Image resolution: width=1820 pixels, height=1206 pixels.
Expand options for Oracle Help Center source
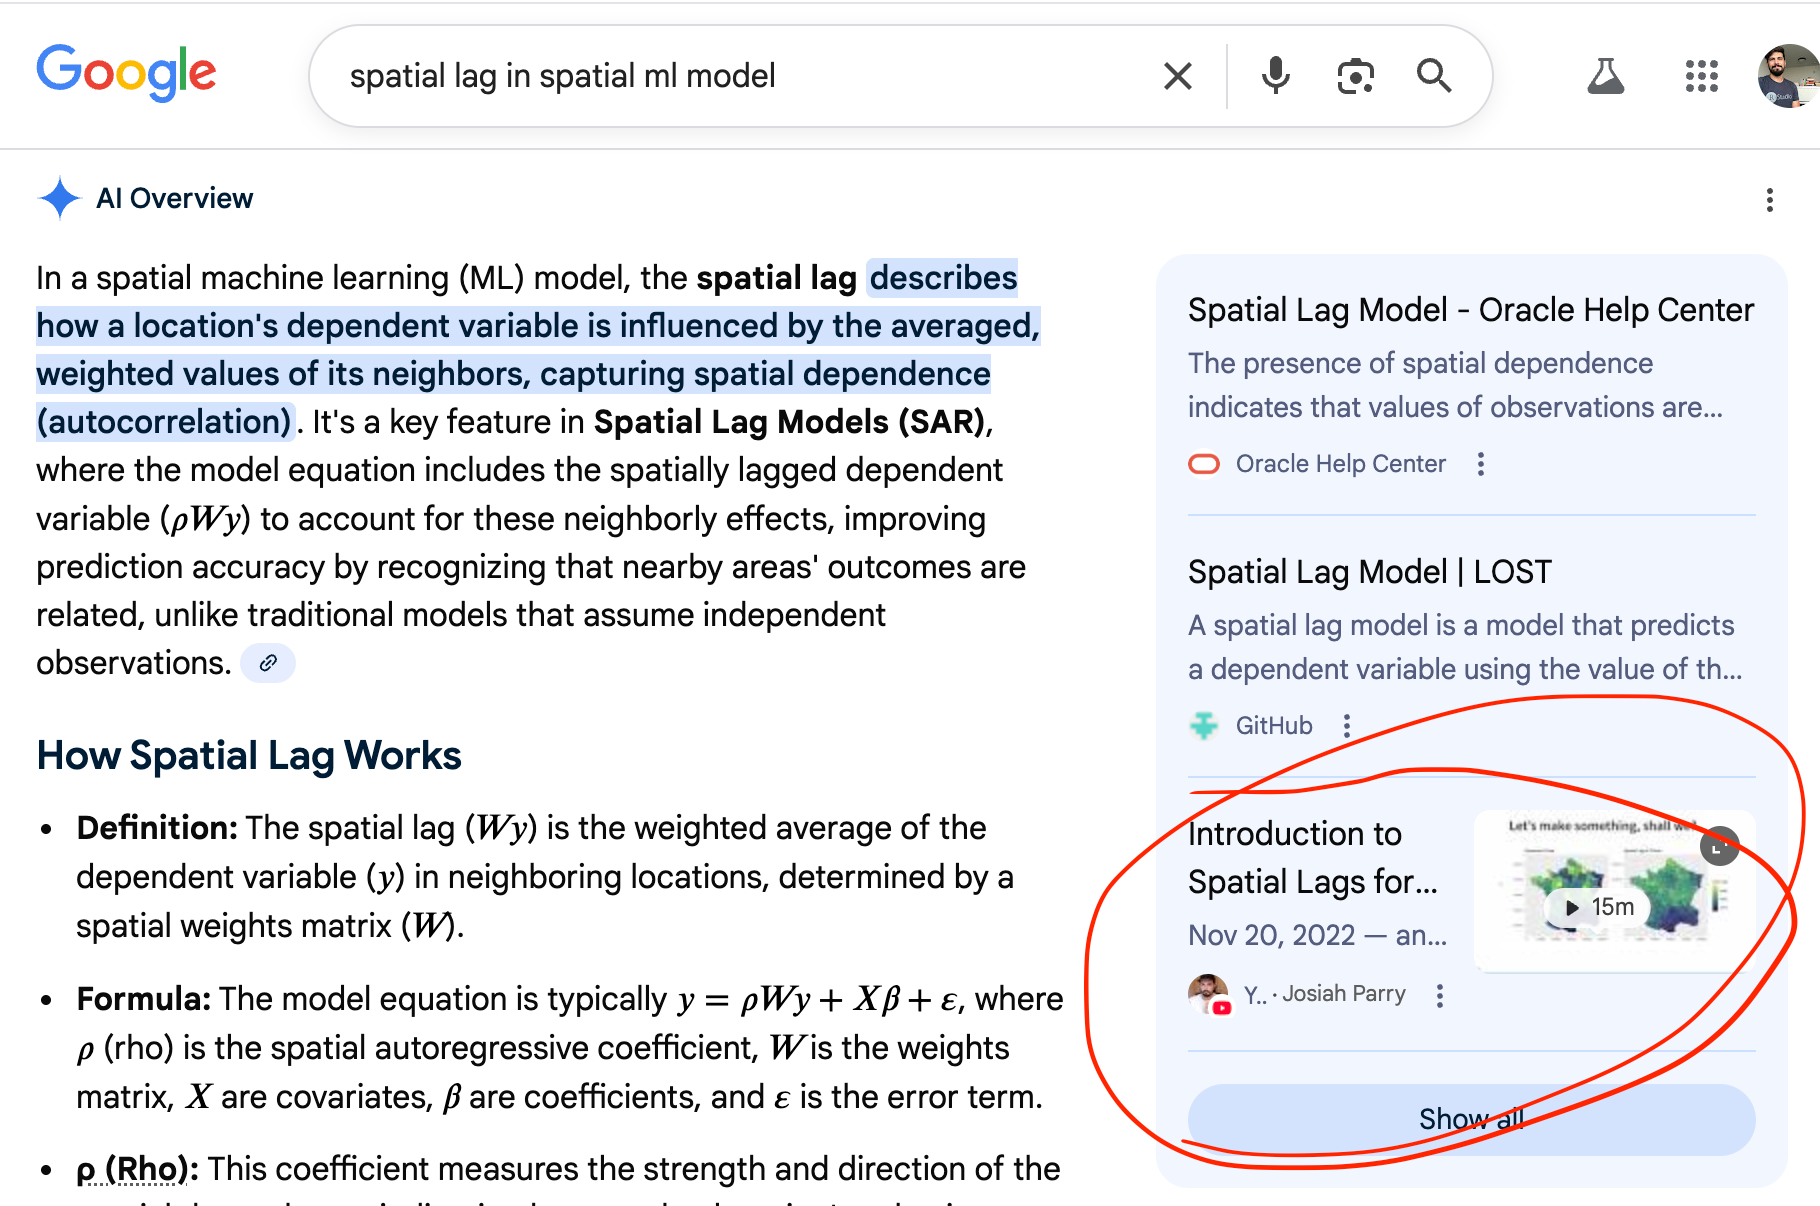point(1481,464)
